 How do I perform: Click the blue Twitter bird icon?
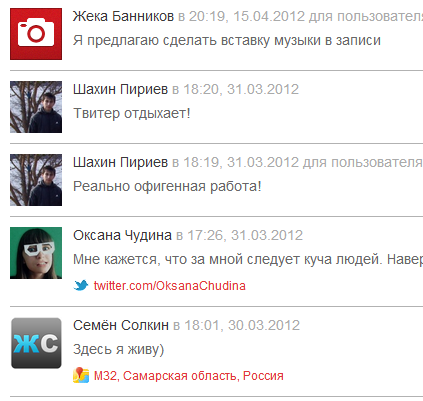coord(81,285)
